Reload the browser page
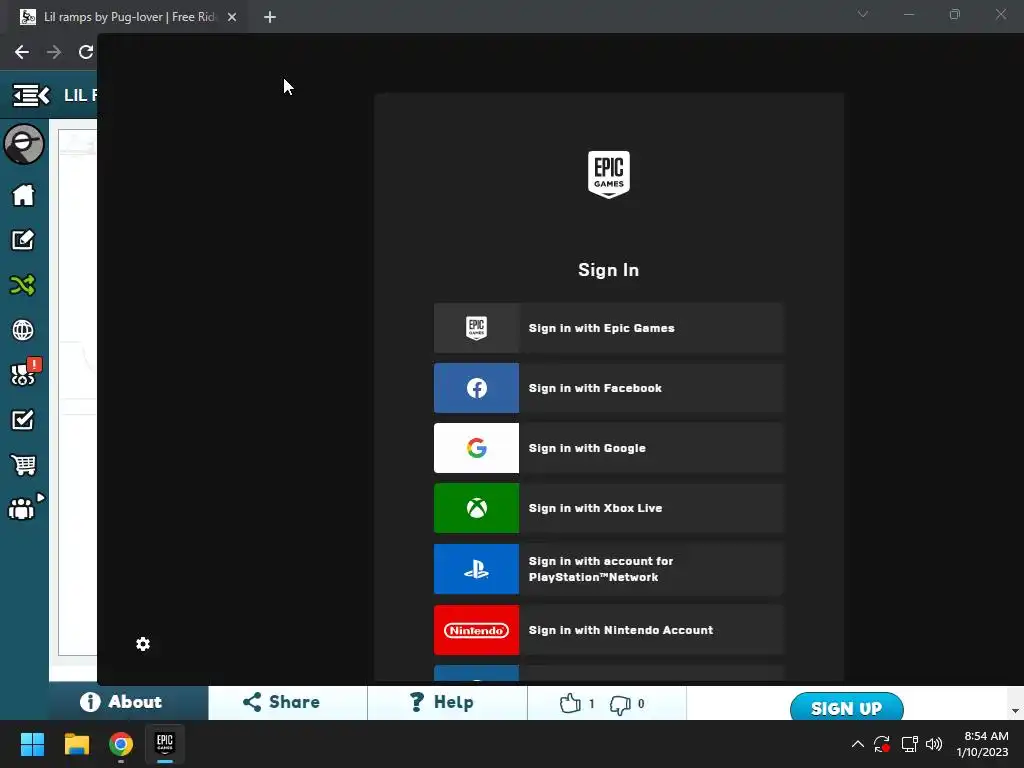Image resolution: width=1024 pixels, height=768 pixels. coord(86,52)
